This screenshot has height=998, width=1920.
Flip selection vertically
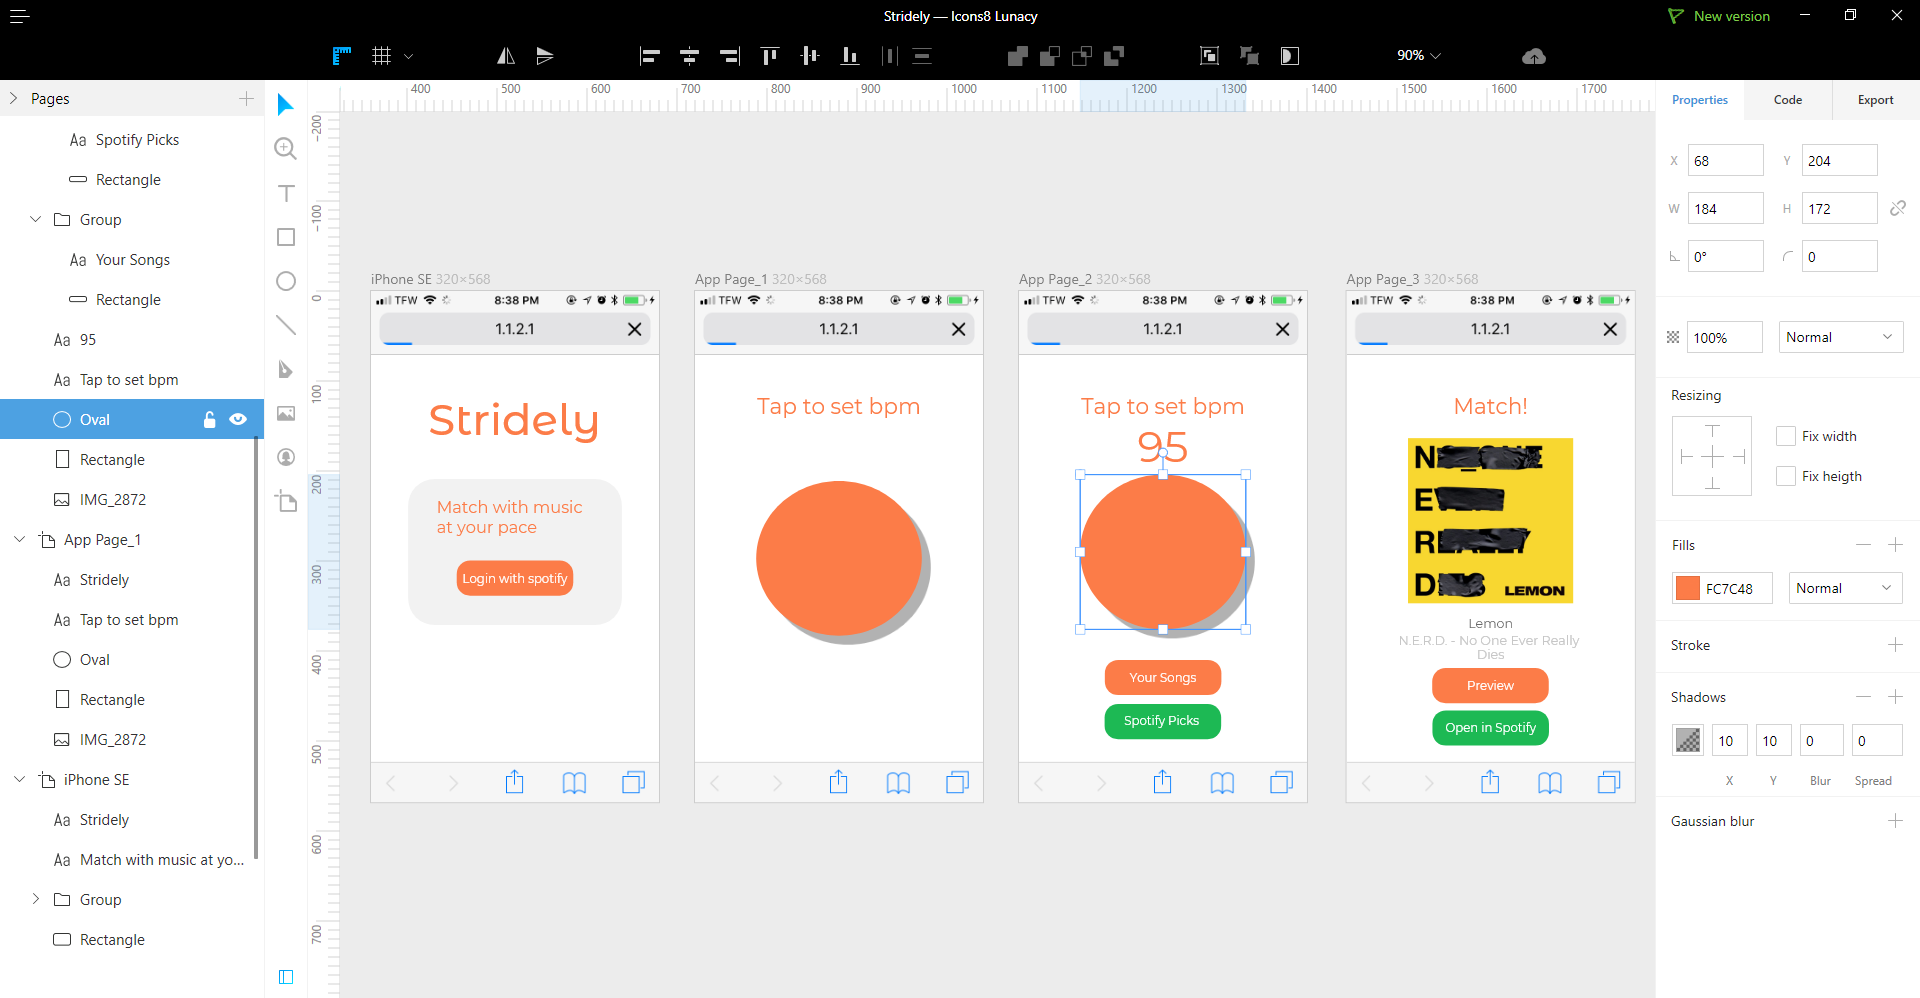tap(545, 56)
